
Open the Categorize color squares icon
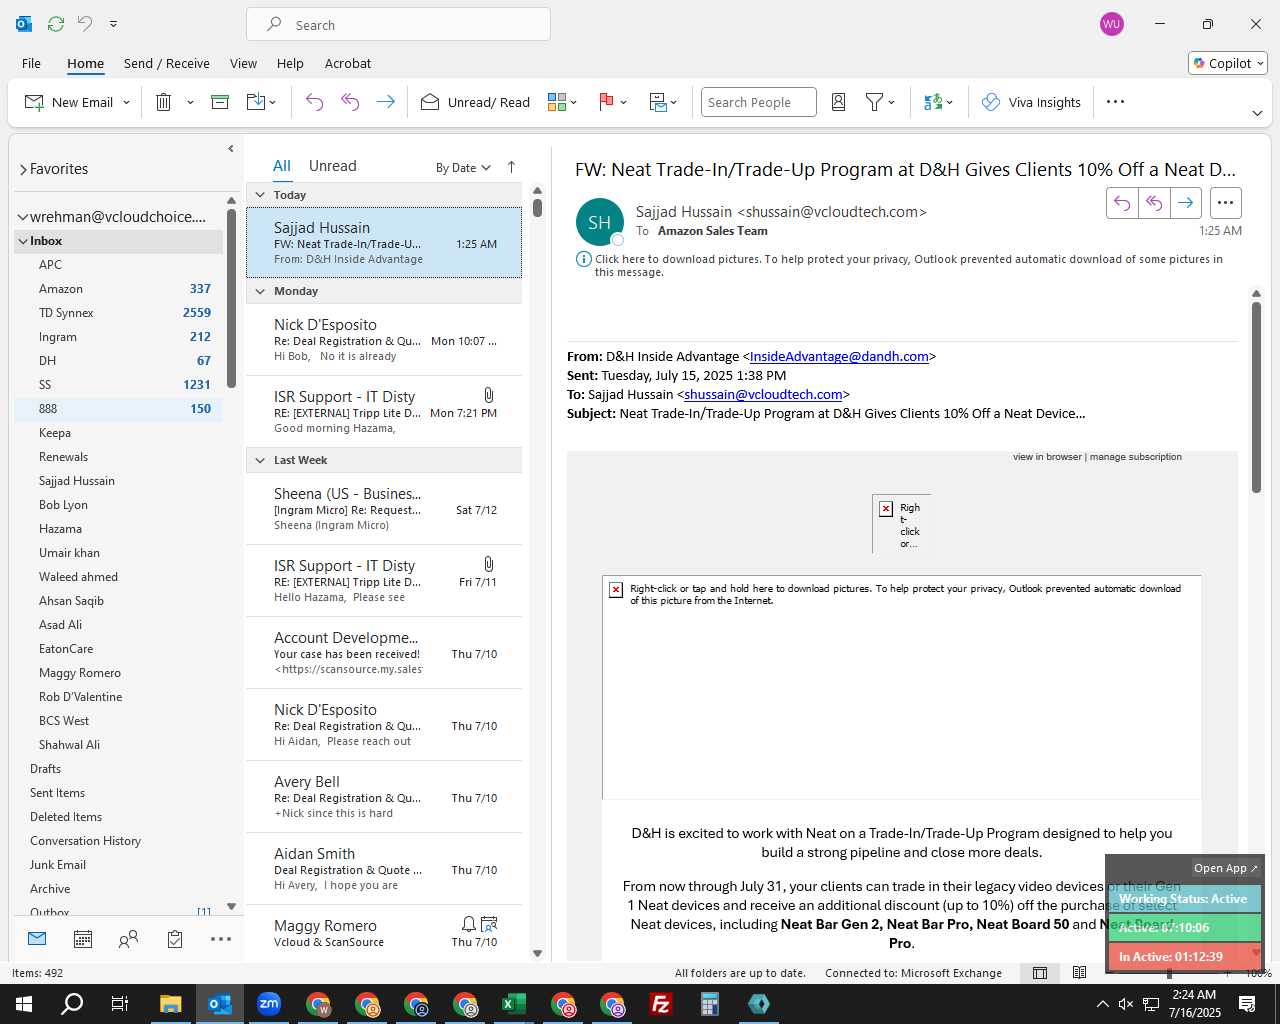coord(557,102)
